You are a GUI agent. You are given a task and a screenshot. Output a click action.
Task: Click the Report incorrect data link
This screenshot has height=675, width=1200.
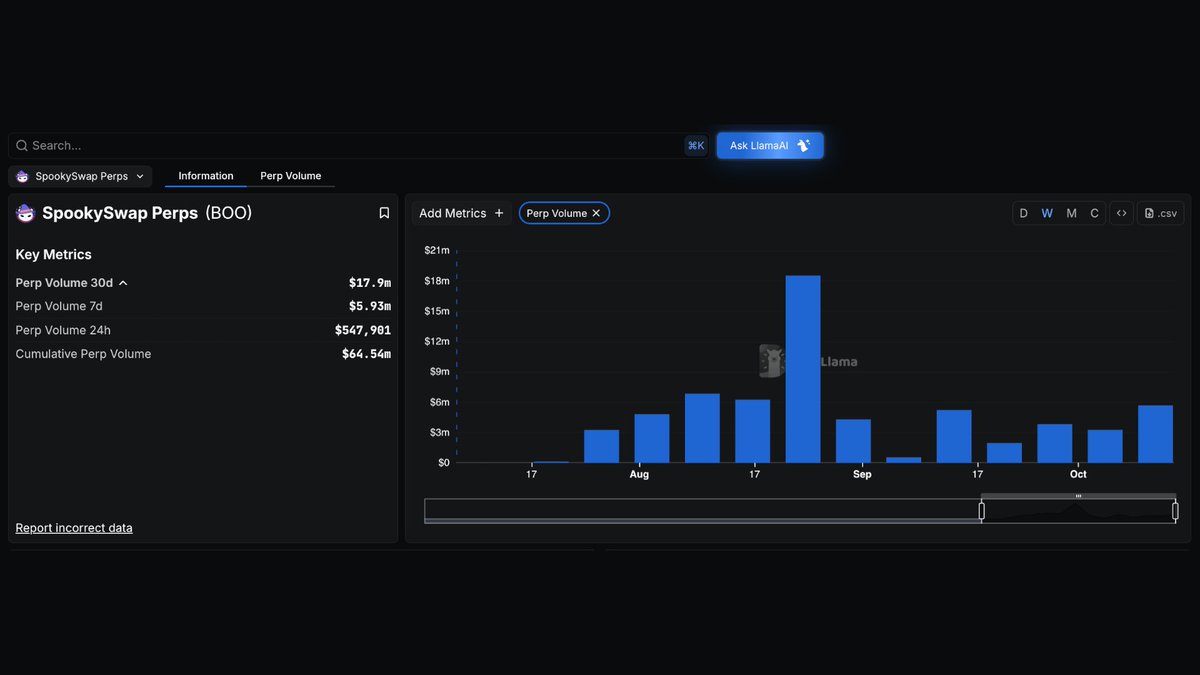[74, 528]
